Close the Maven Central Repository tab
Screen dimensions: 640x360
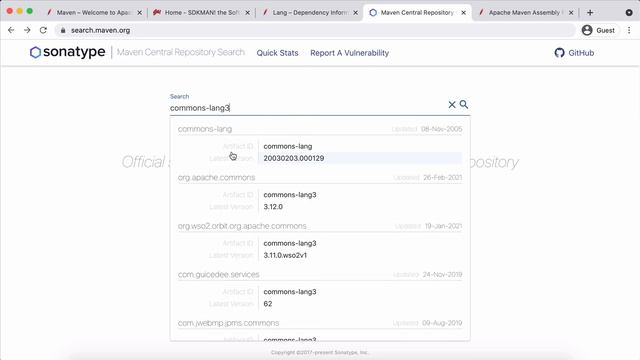tap(464, 13)
